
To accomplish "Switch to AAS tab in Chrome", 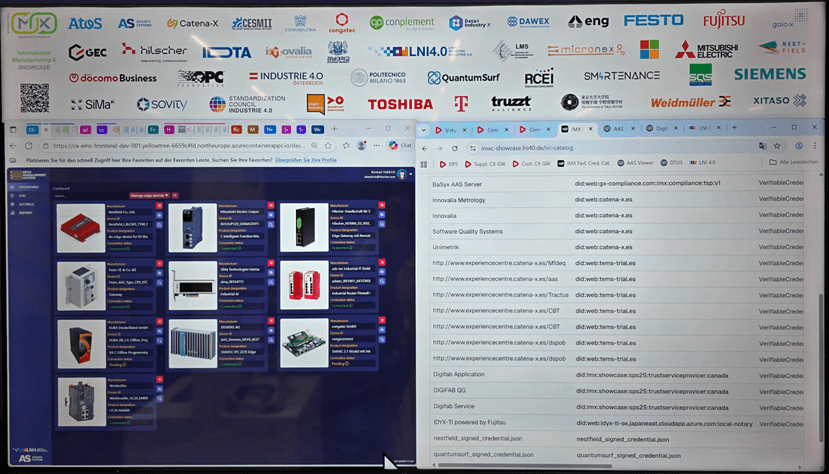I will click(x=619, y=128).
